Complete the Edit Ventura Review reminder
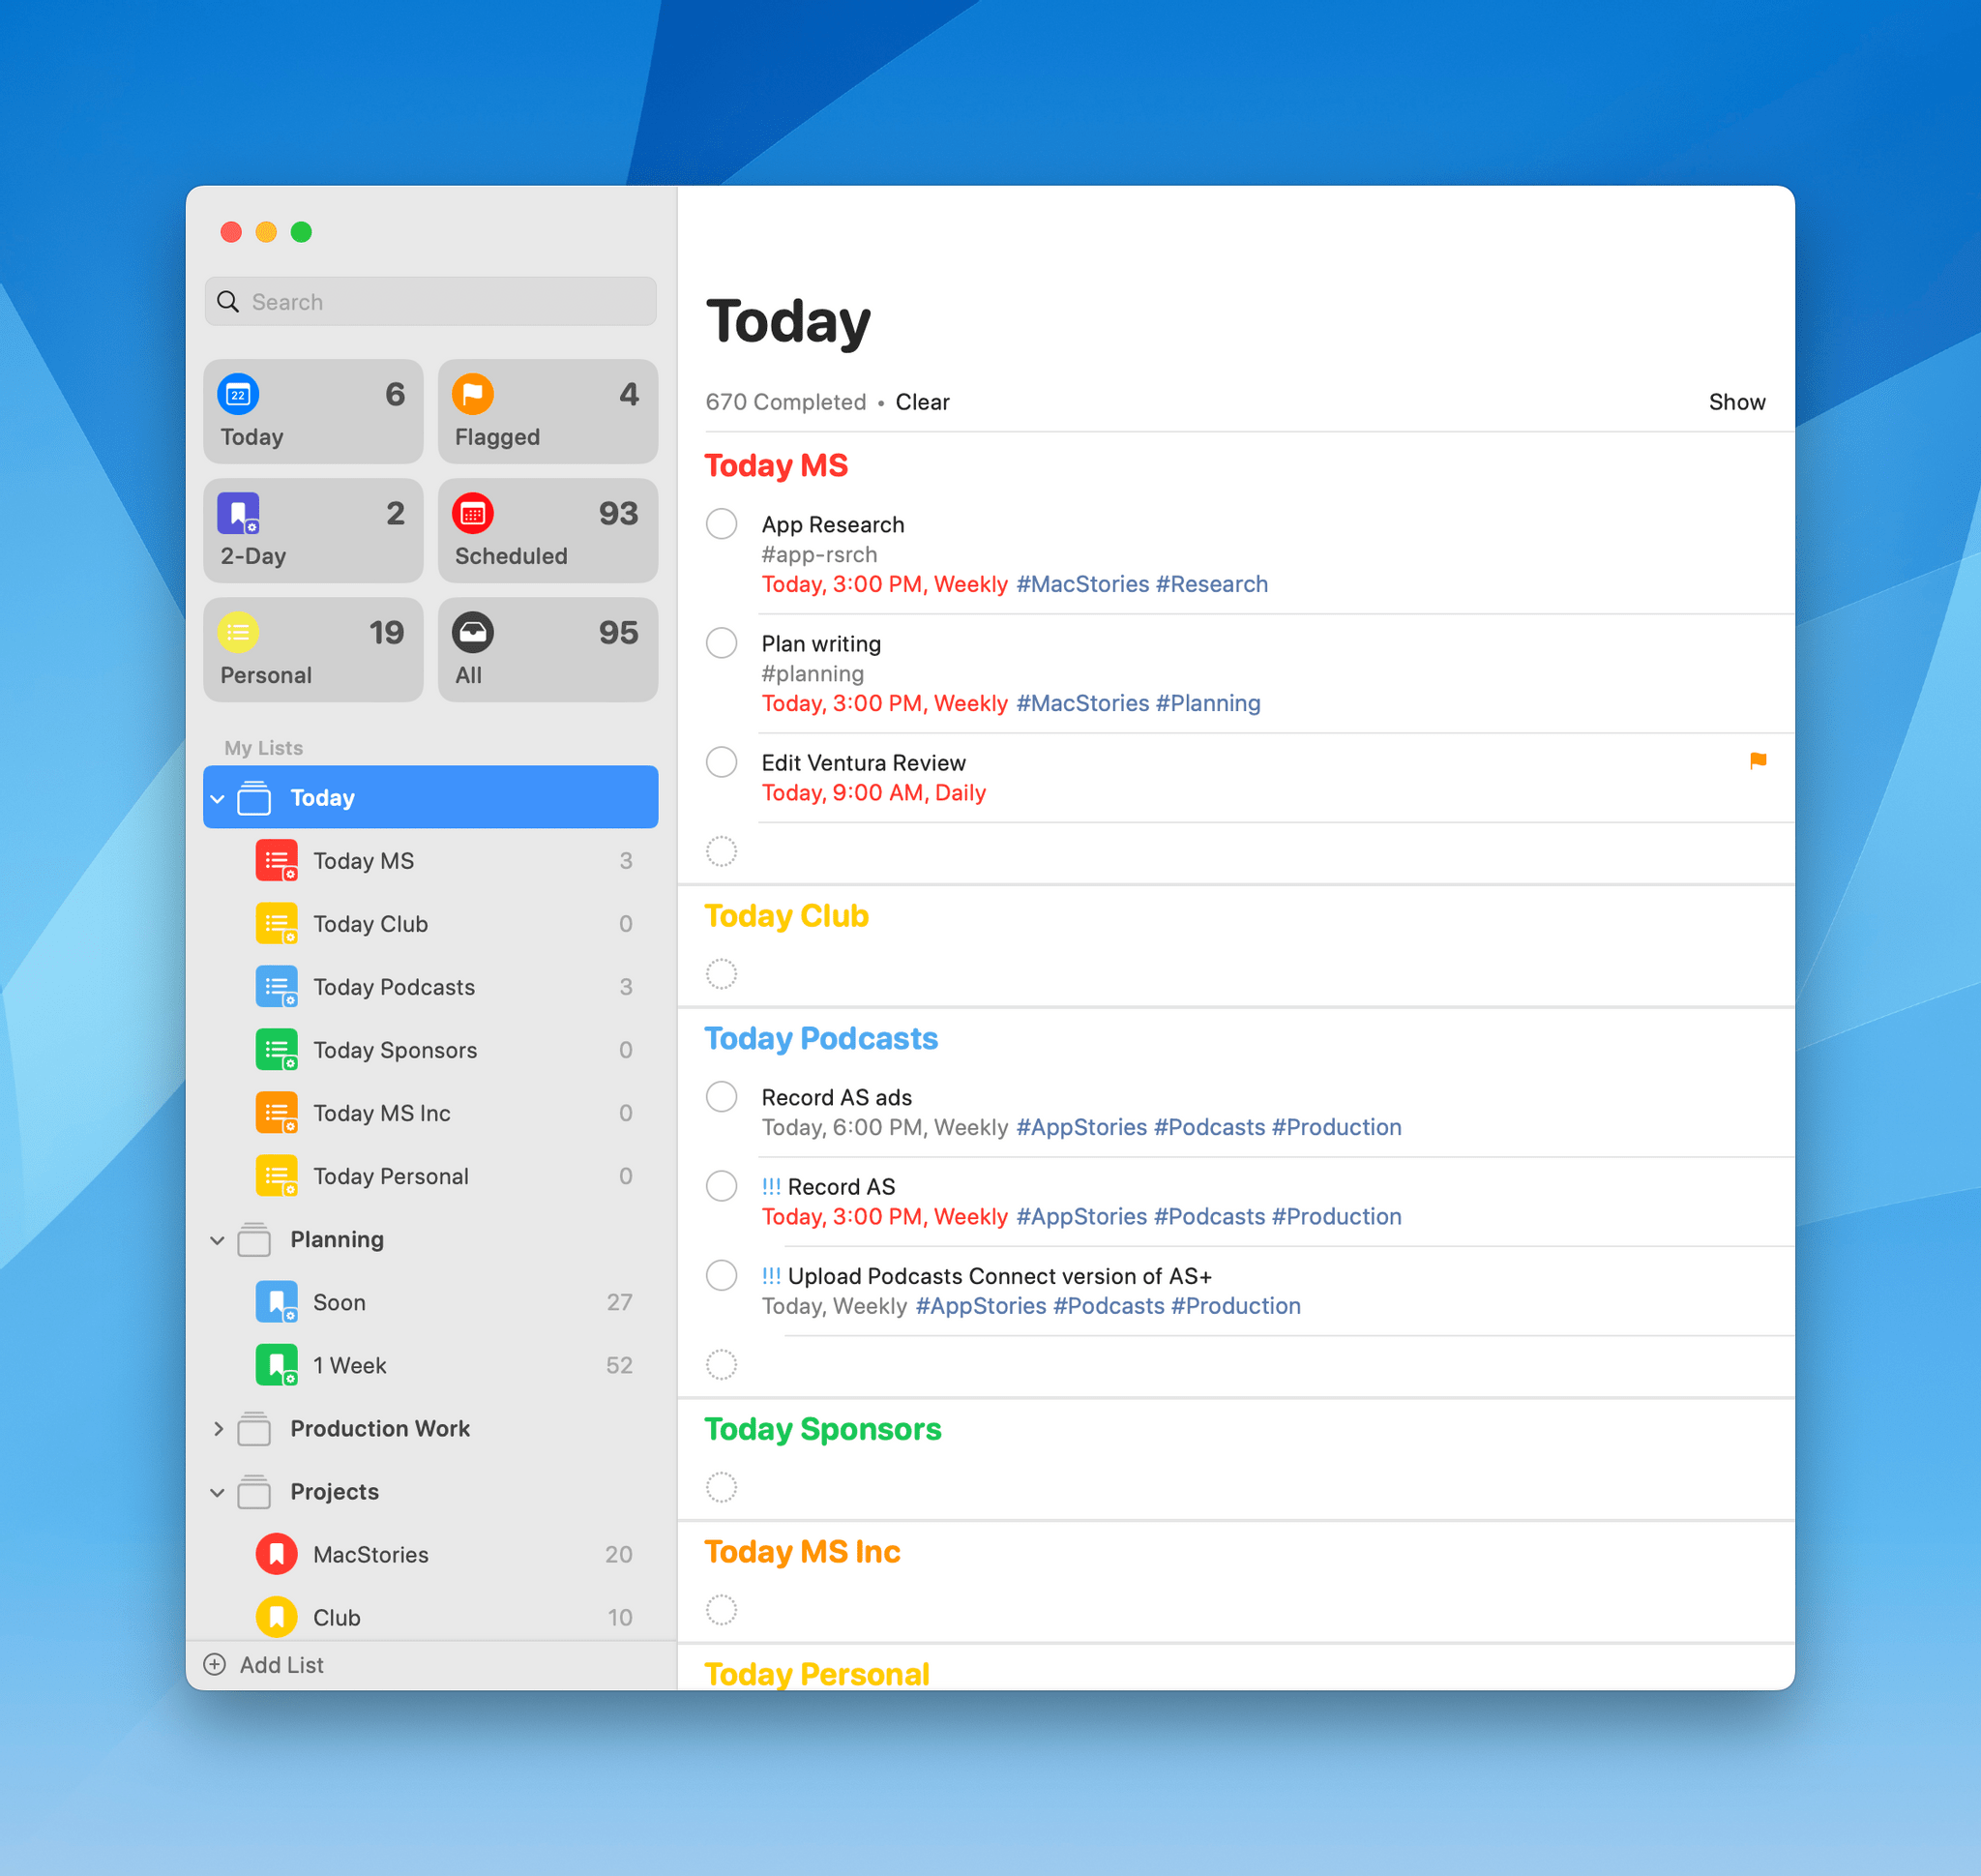The width and height of the screenshot is (1981, 1876). click(721, 762)
